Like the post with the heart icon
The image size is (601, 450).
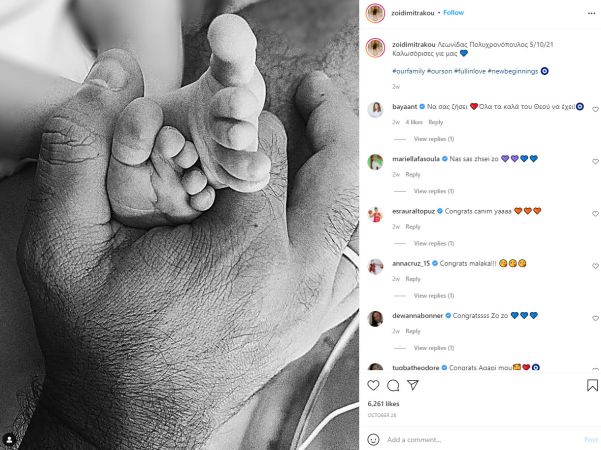(x=373, y=385)
